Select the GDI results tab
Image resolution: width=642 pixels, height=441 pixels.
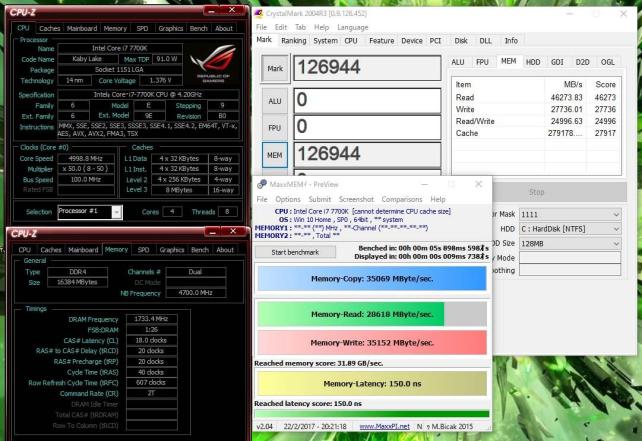pos(557,62)
